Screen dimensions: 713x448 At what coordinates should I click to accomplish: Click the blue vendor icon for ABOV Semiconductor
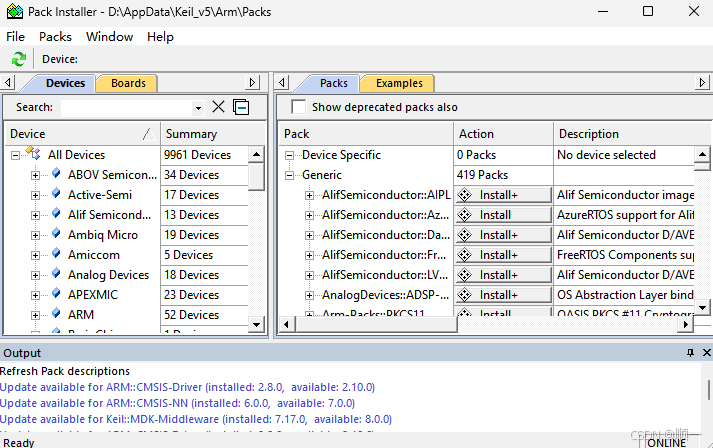tap(56, 173)
